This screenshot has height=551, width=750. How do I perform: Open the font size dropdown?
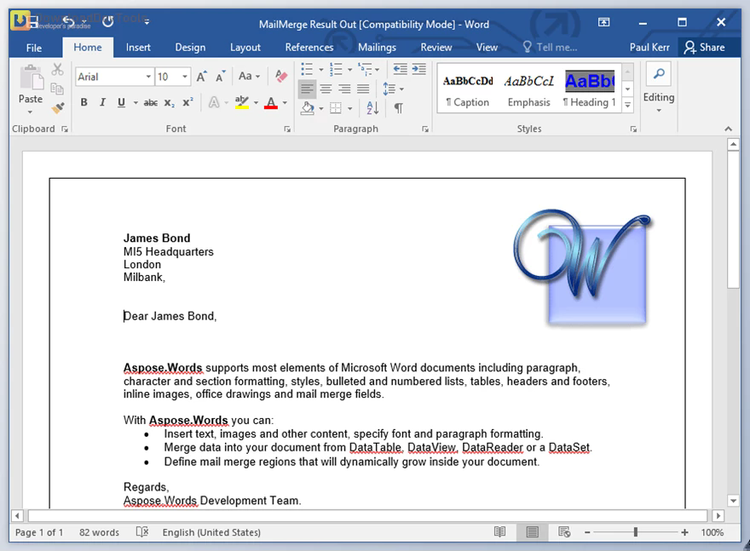(185, 77)
